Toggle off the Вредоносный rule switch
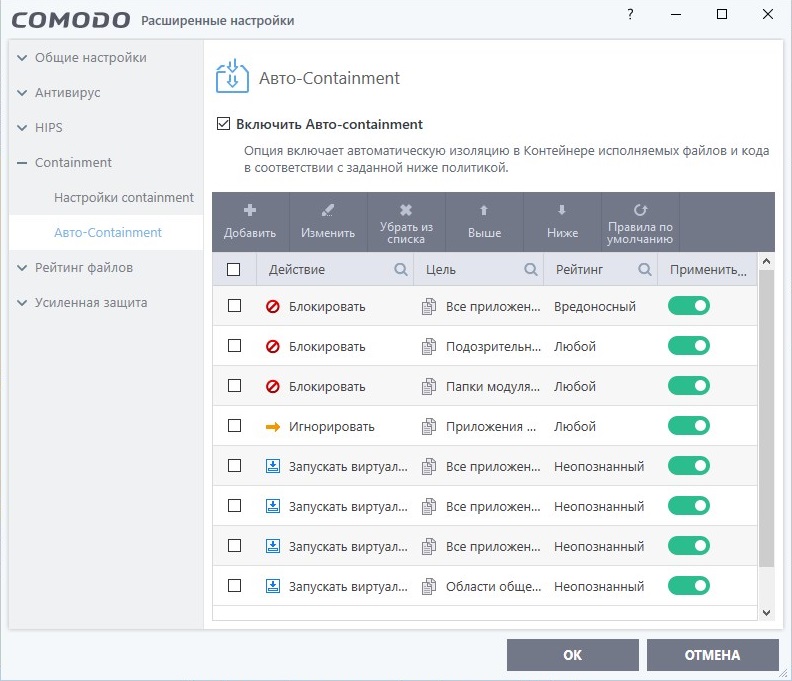 [688, 306]
